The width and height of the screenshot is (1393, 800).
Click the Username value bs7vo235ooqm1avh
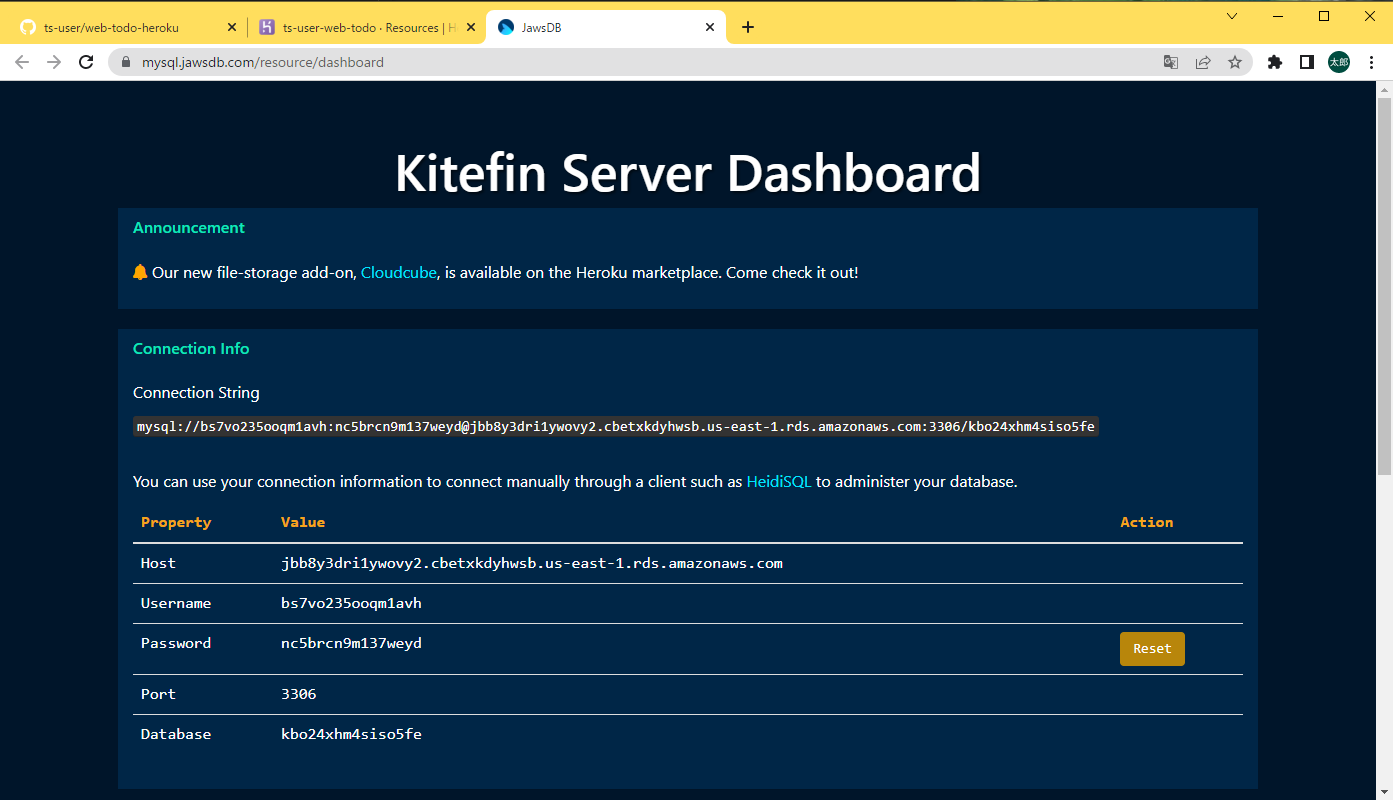pyautogui.click(x=351, y=603)
